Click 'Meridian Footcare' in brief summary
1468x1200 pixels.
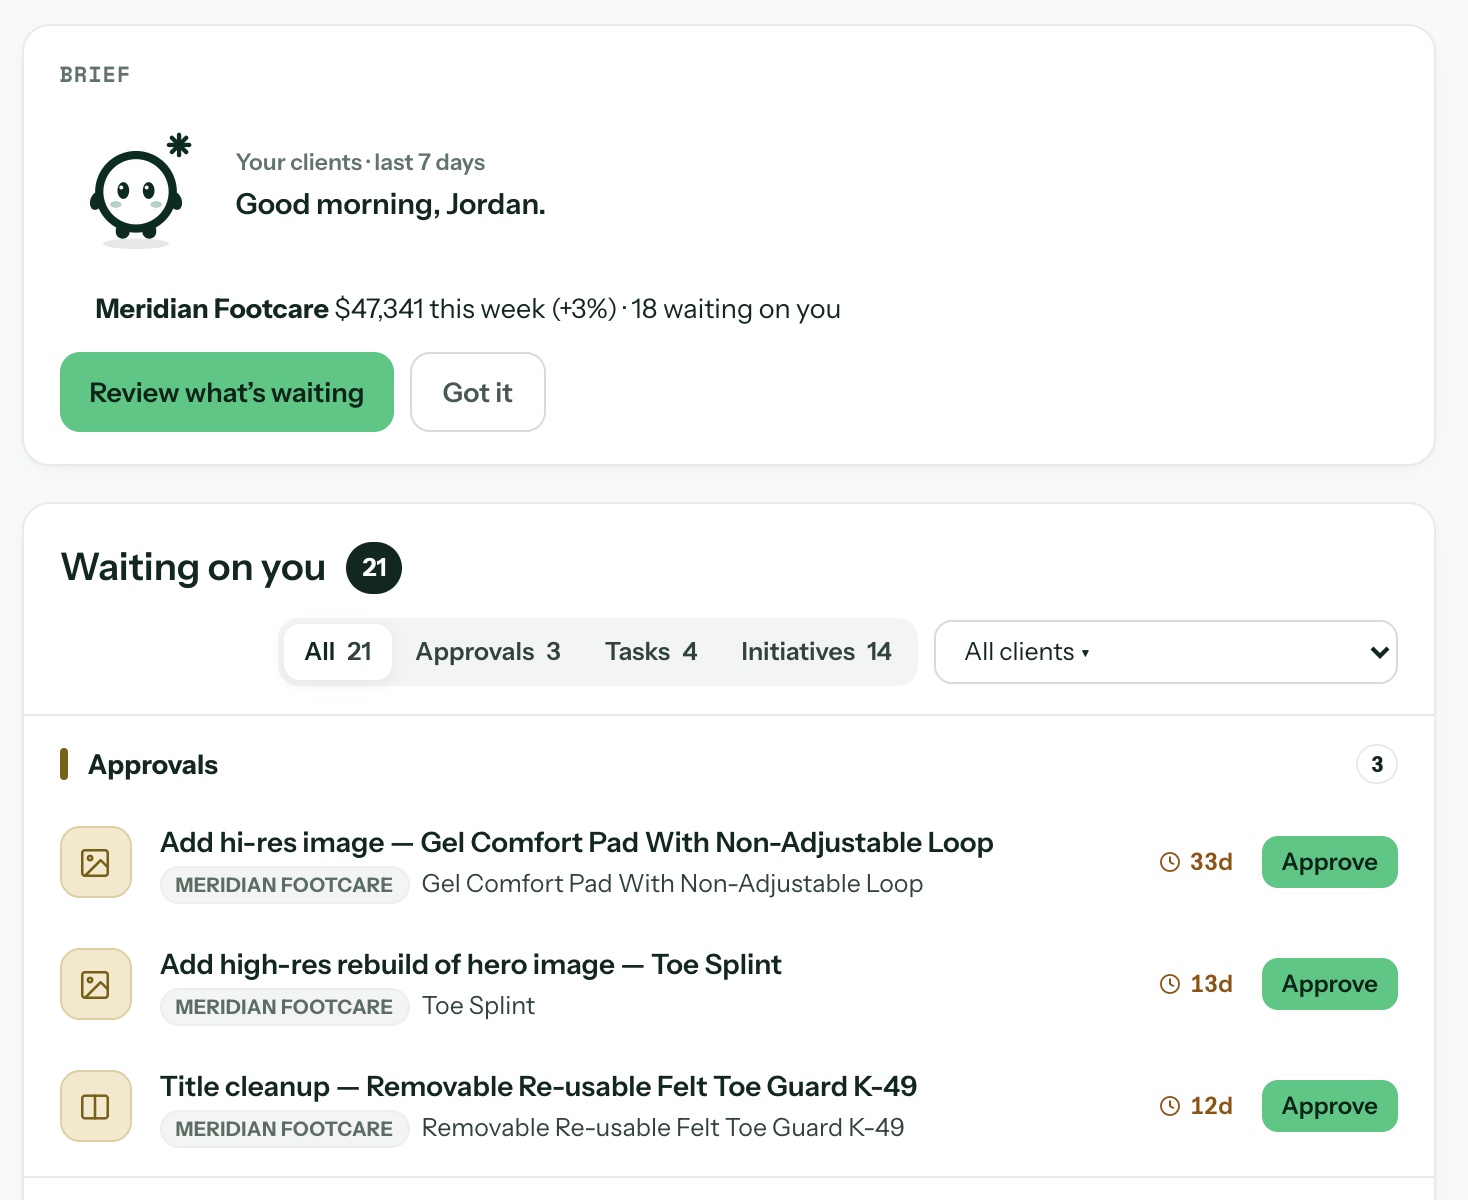point(212,309)
